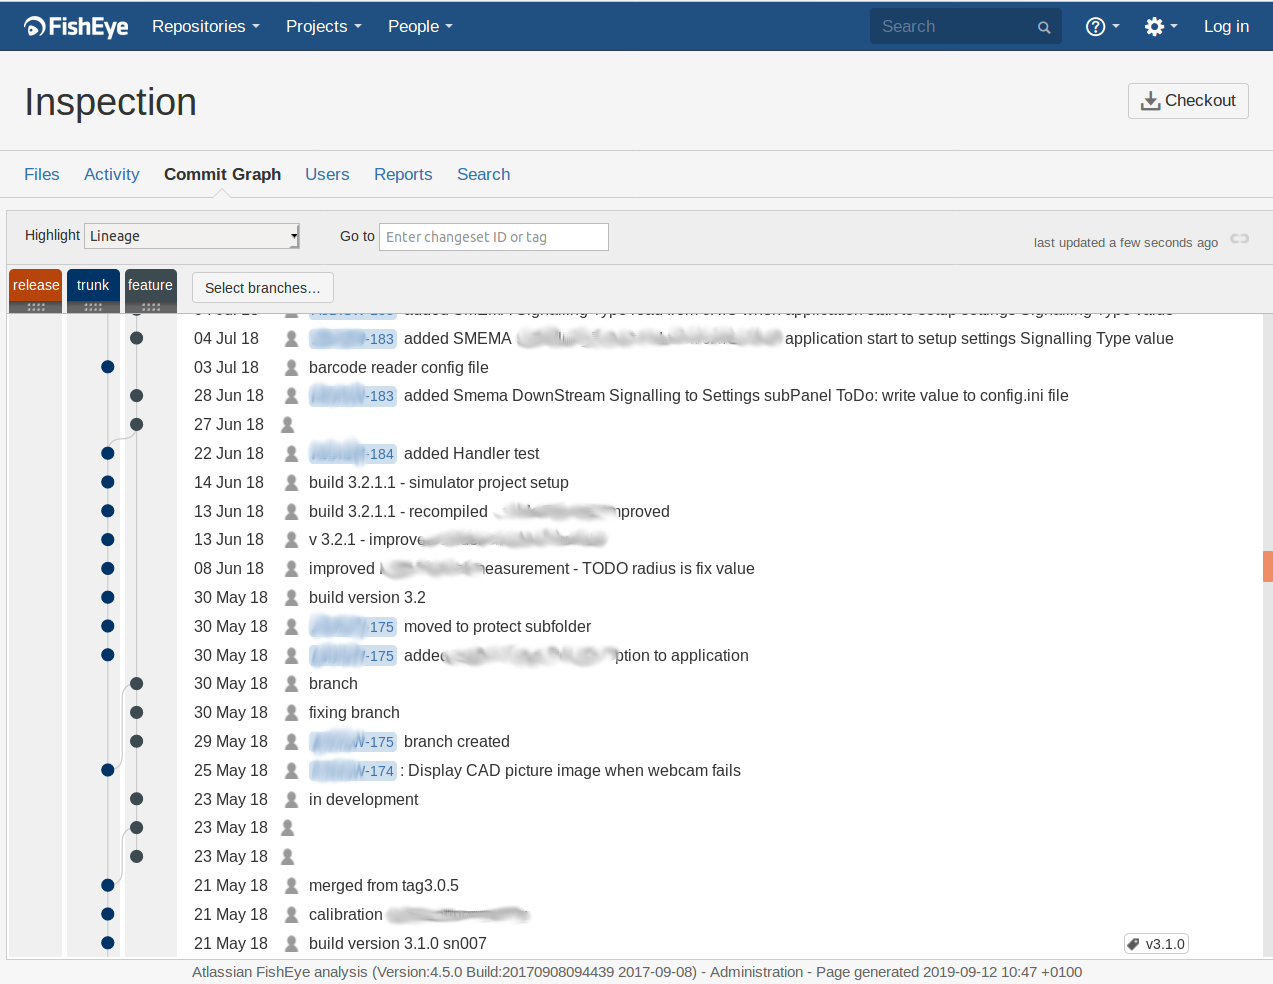Expand the Repositories dropdown menu
The image size is (1273, 984).
pyautogui.click(x=206, y=27)
